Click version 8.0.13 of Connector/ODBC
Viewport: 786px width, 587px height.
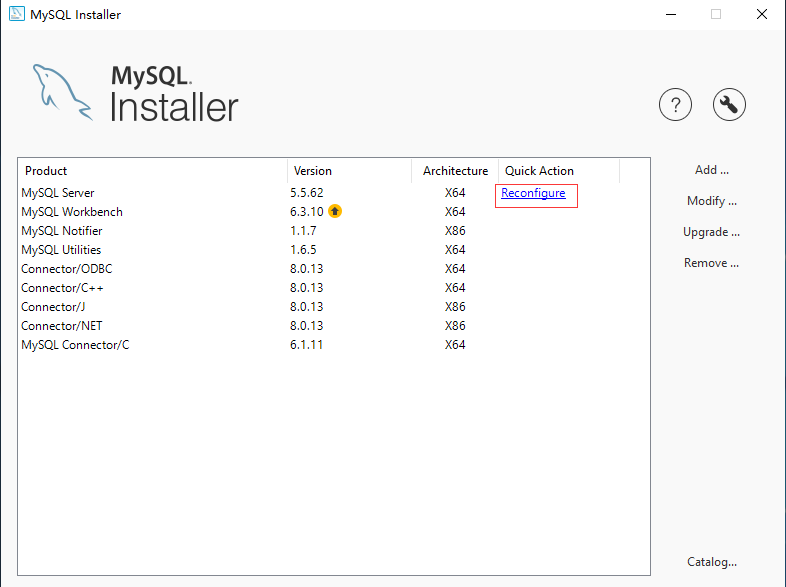[306, 269]
